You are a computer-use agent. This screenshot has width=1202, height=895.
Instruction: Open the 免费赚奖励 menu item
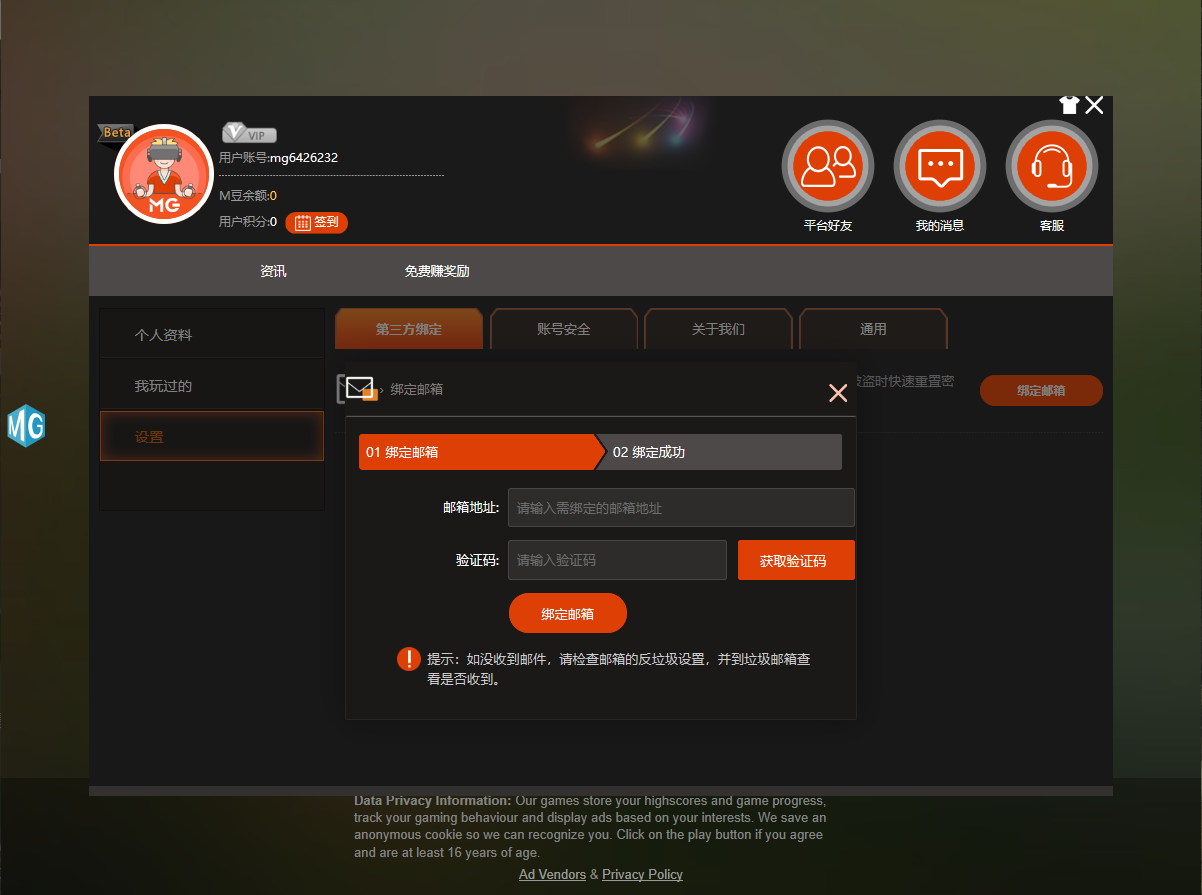pos(437,271)
